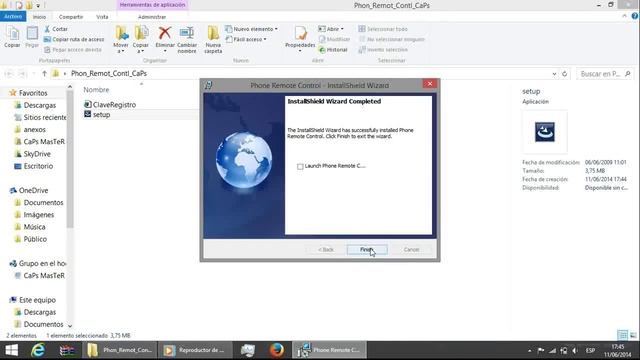The width and height of the screenshot is (640, 360).
Task: Click the setup preview thumbnail
Action: point(544,132)
